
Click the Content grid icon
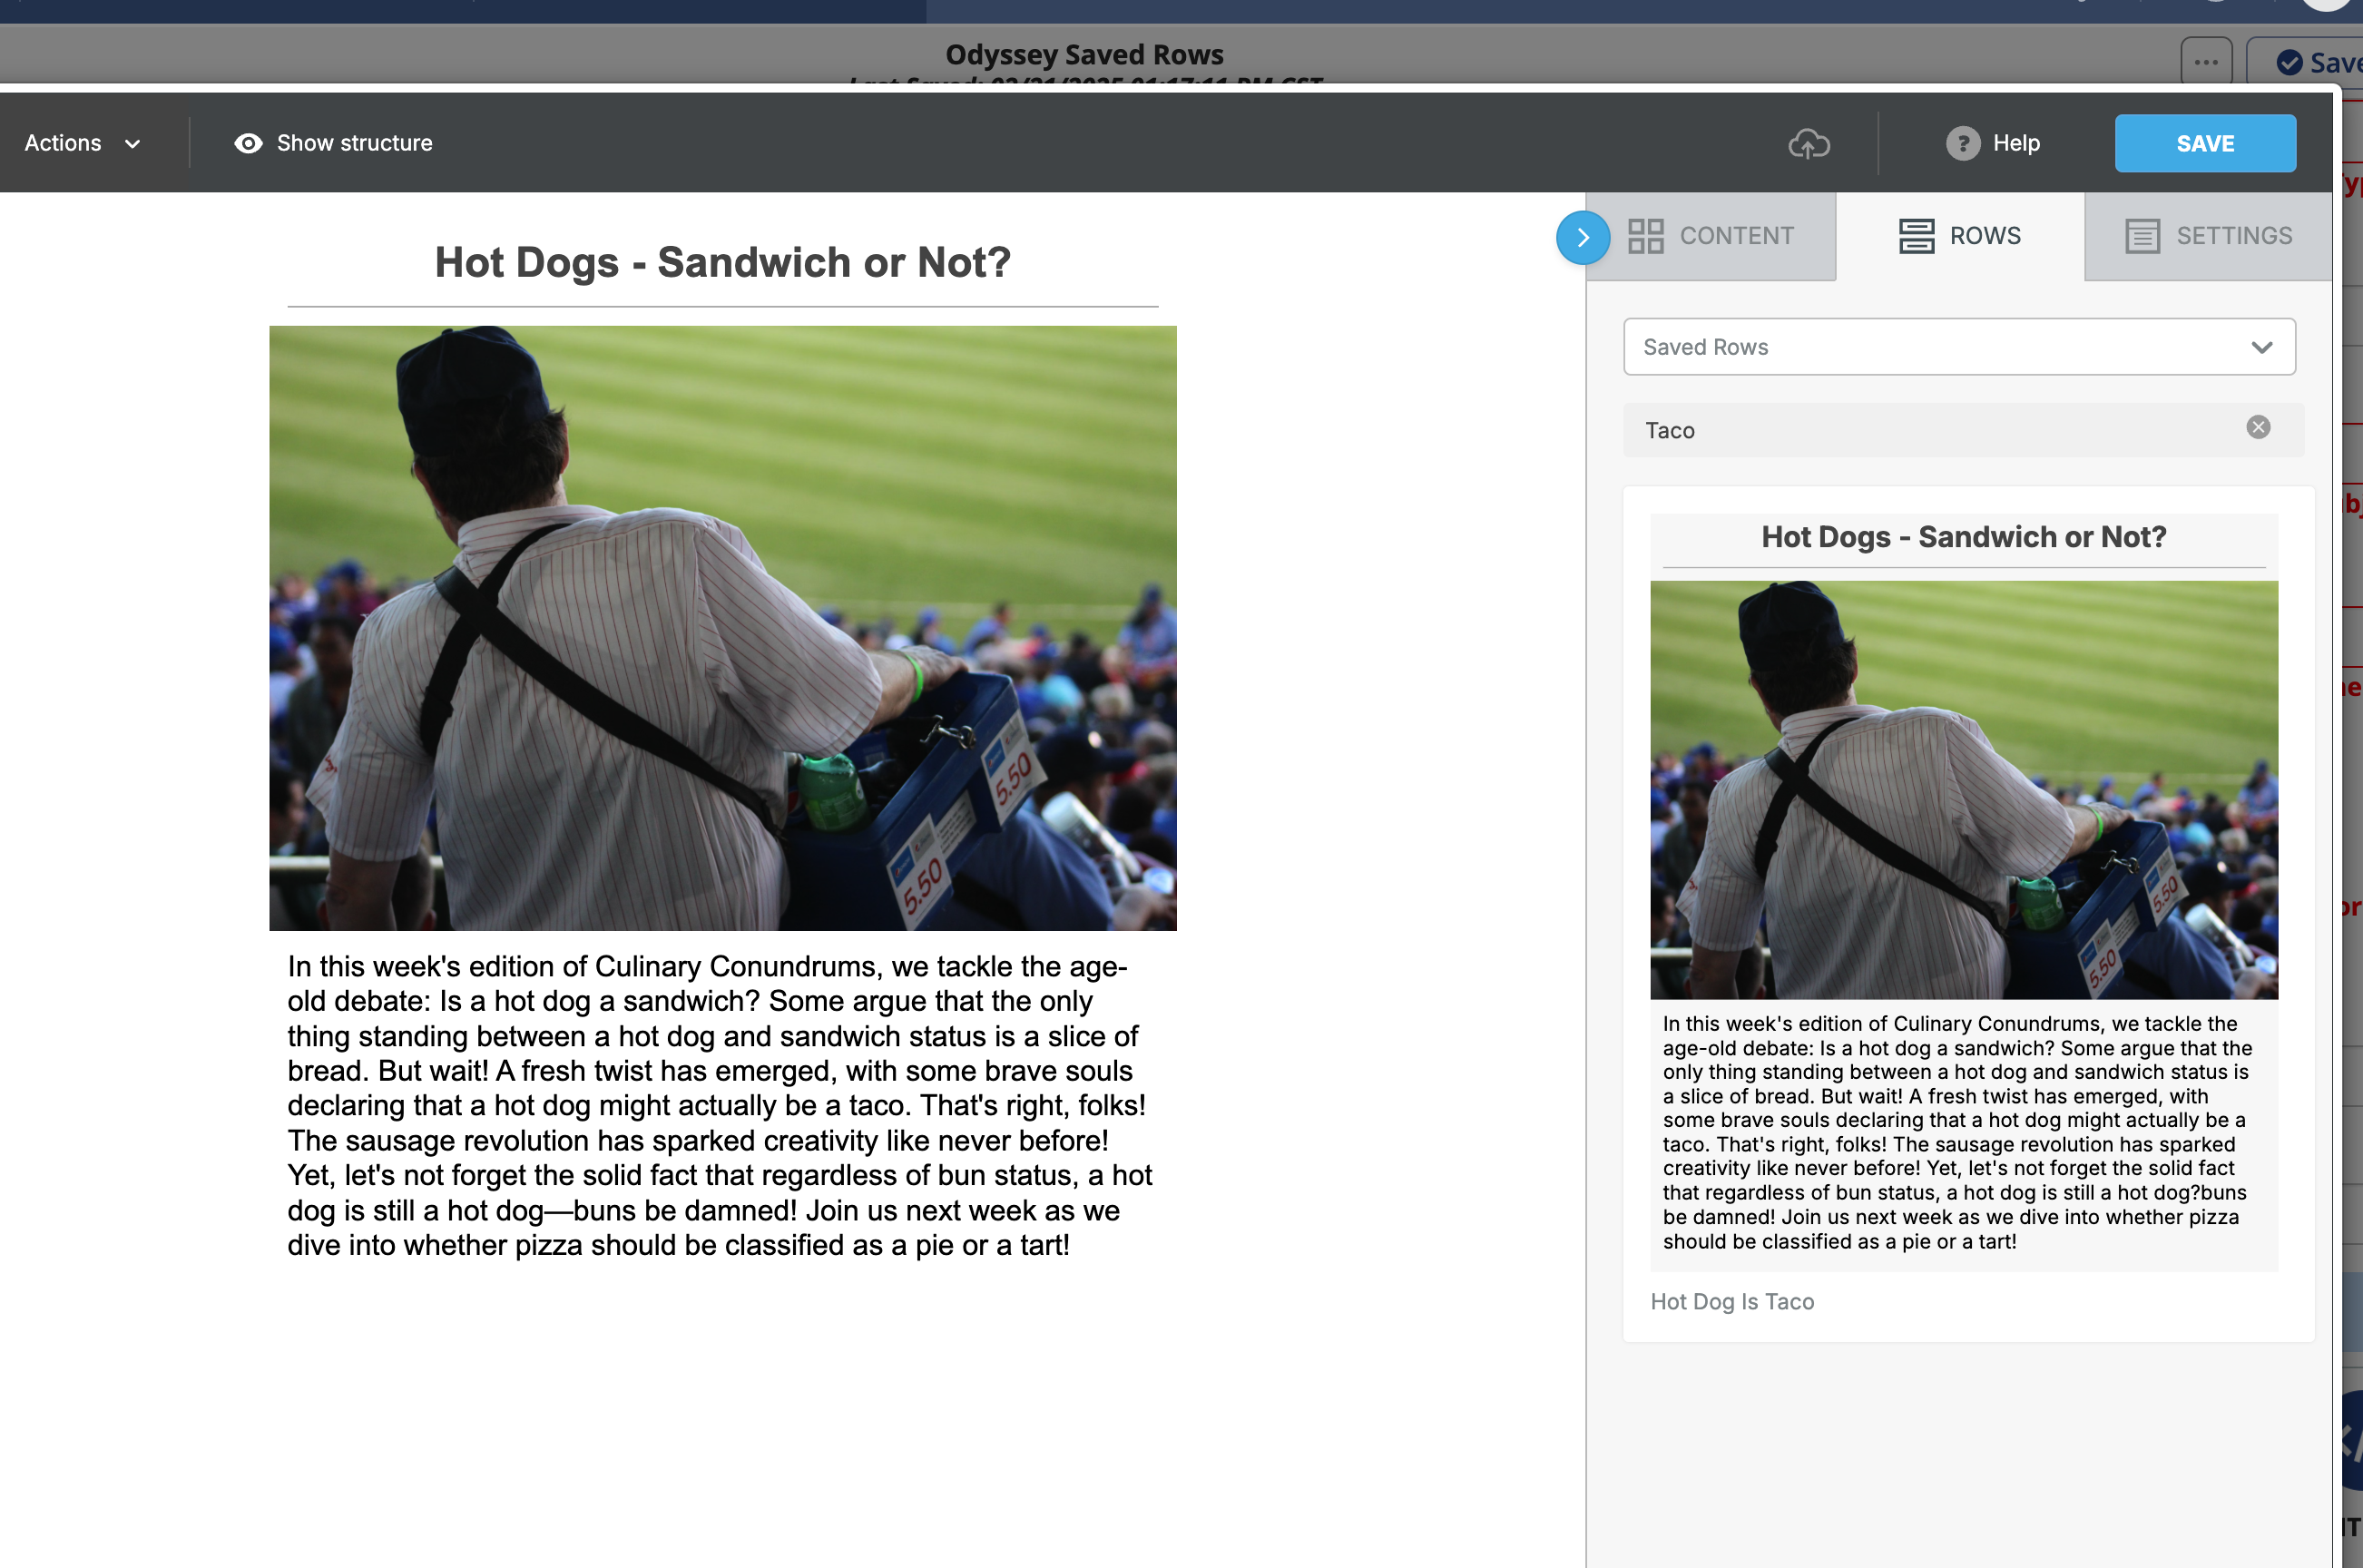pos(1645,236)
